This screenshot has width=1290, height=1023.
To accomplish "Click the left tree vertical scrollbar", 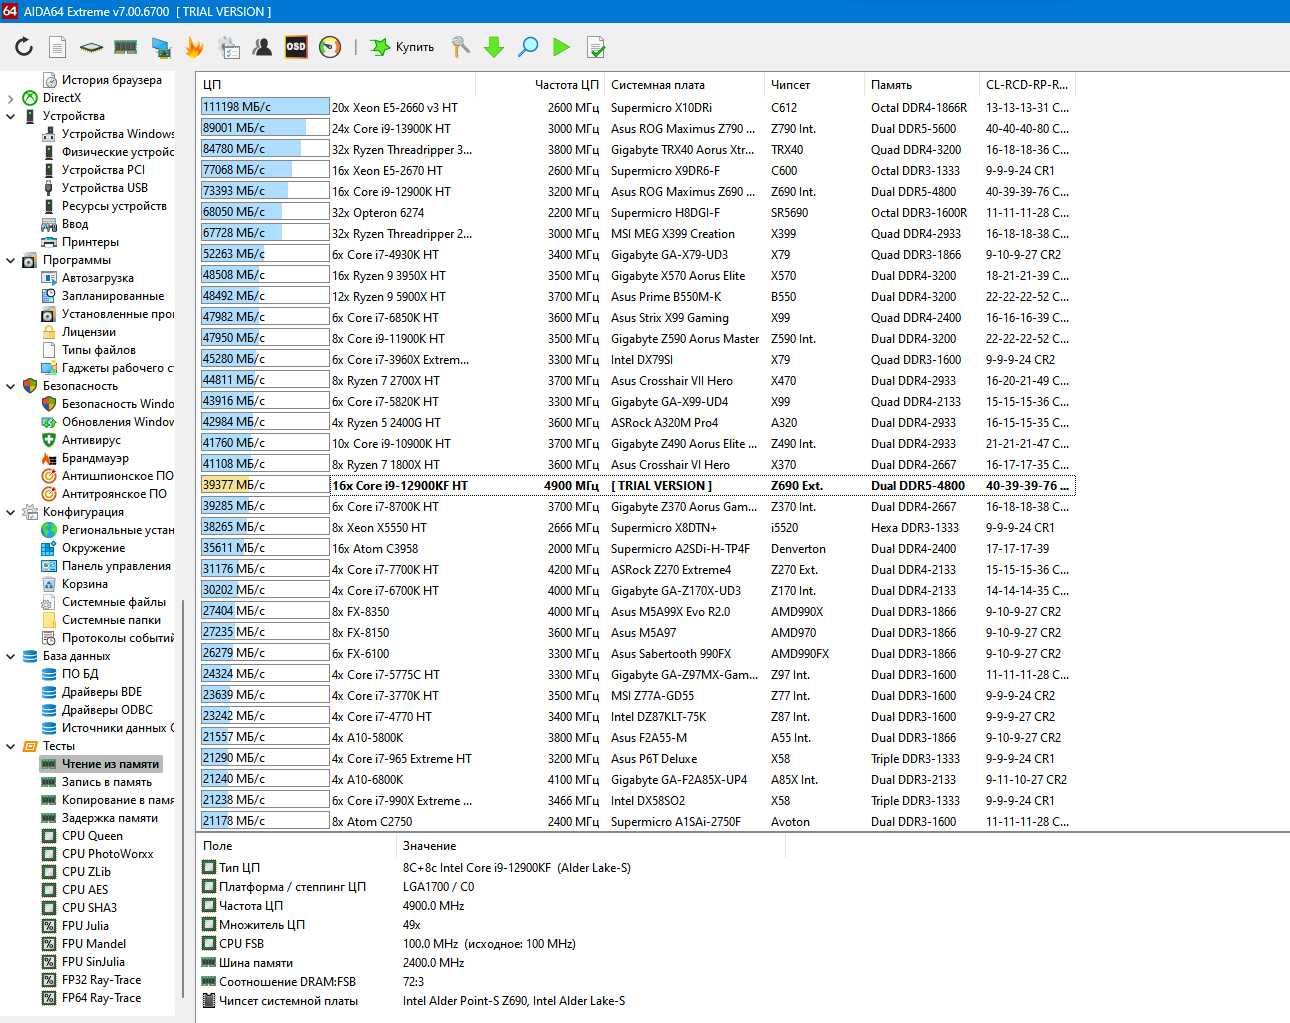I will 183,798.
